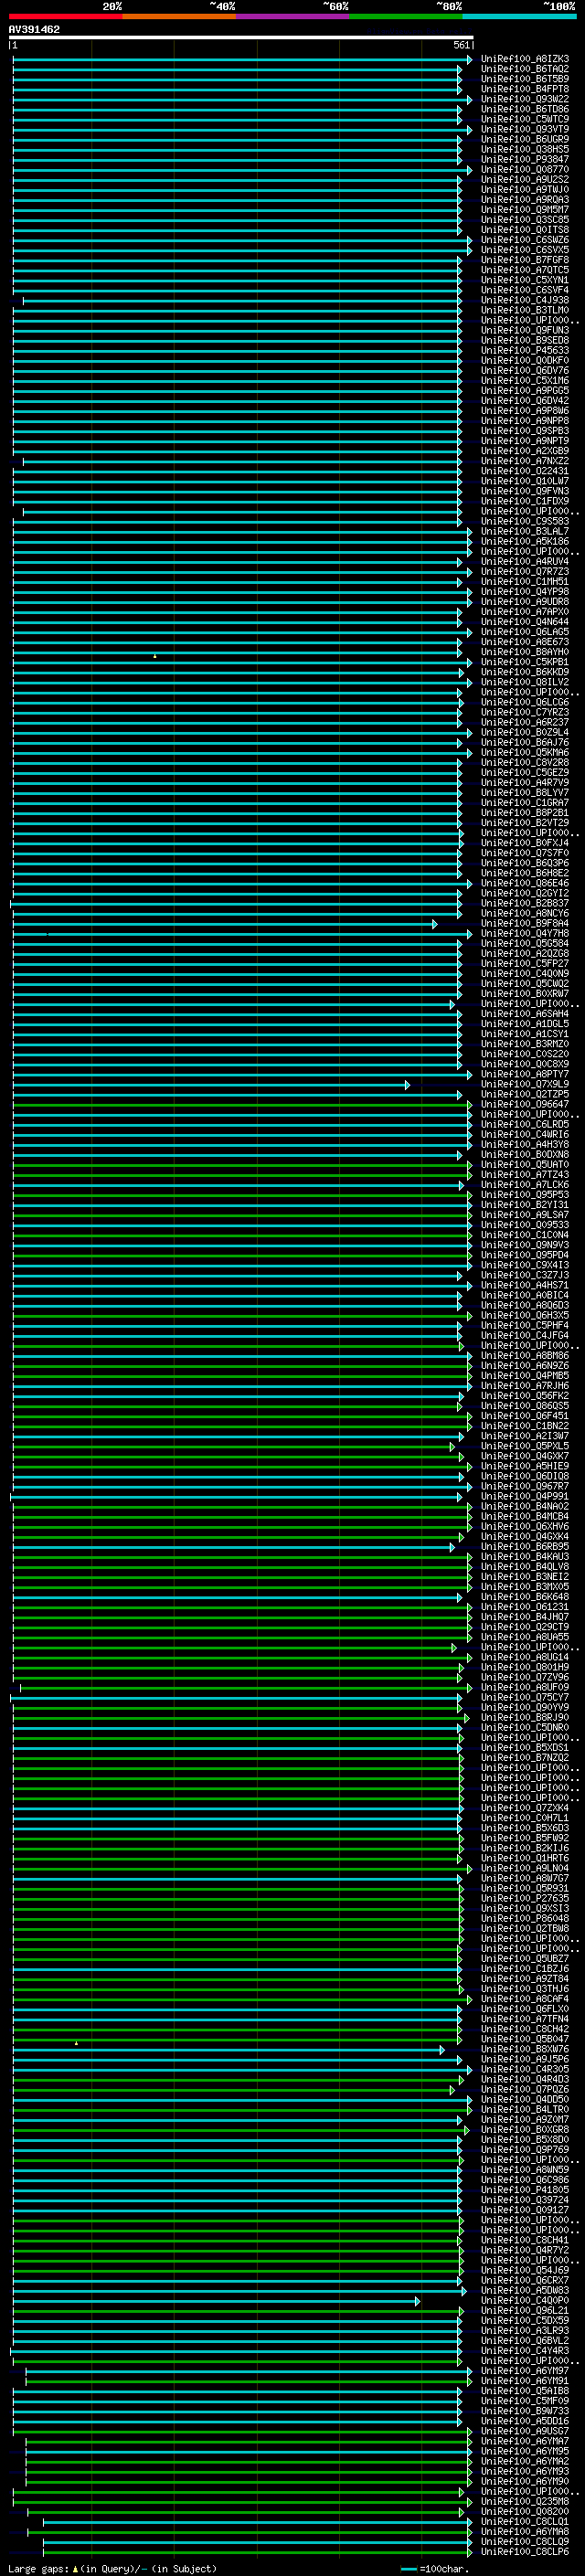The width and height of the screenshot is (585, 2576).
Task: Select UniRef100_A9NPP8 label
Action: coord(525,421)
